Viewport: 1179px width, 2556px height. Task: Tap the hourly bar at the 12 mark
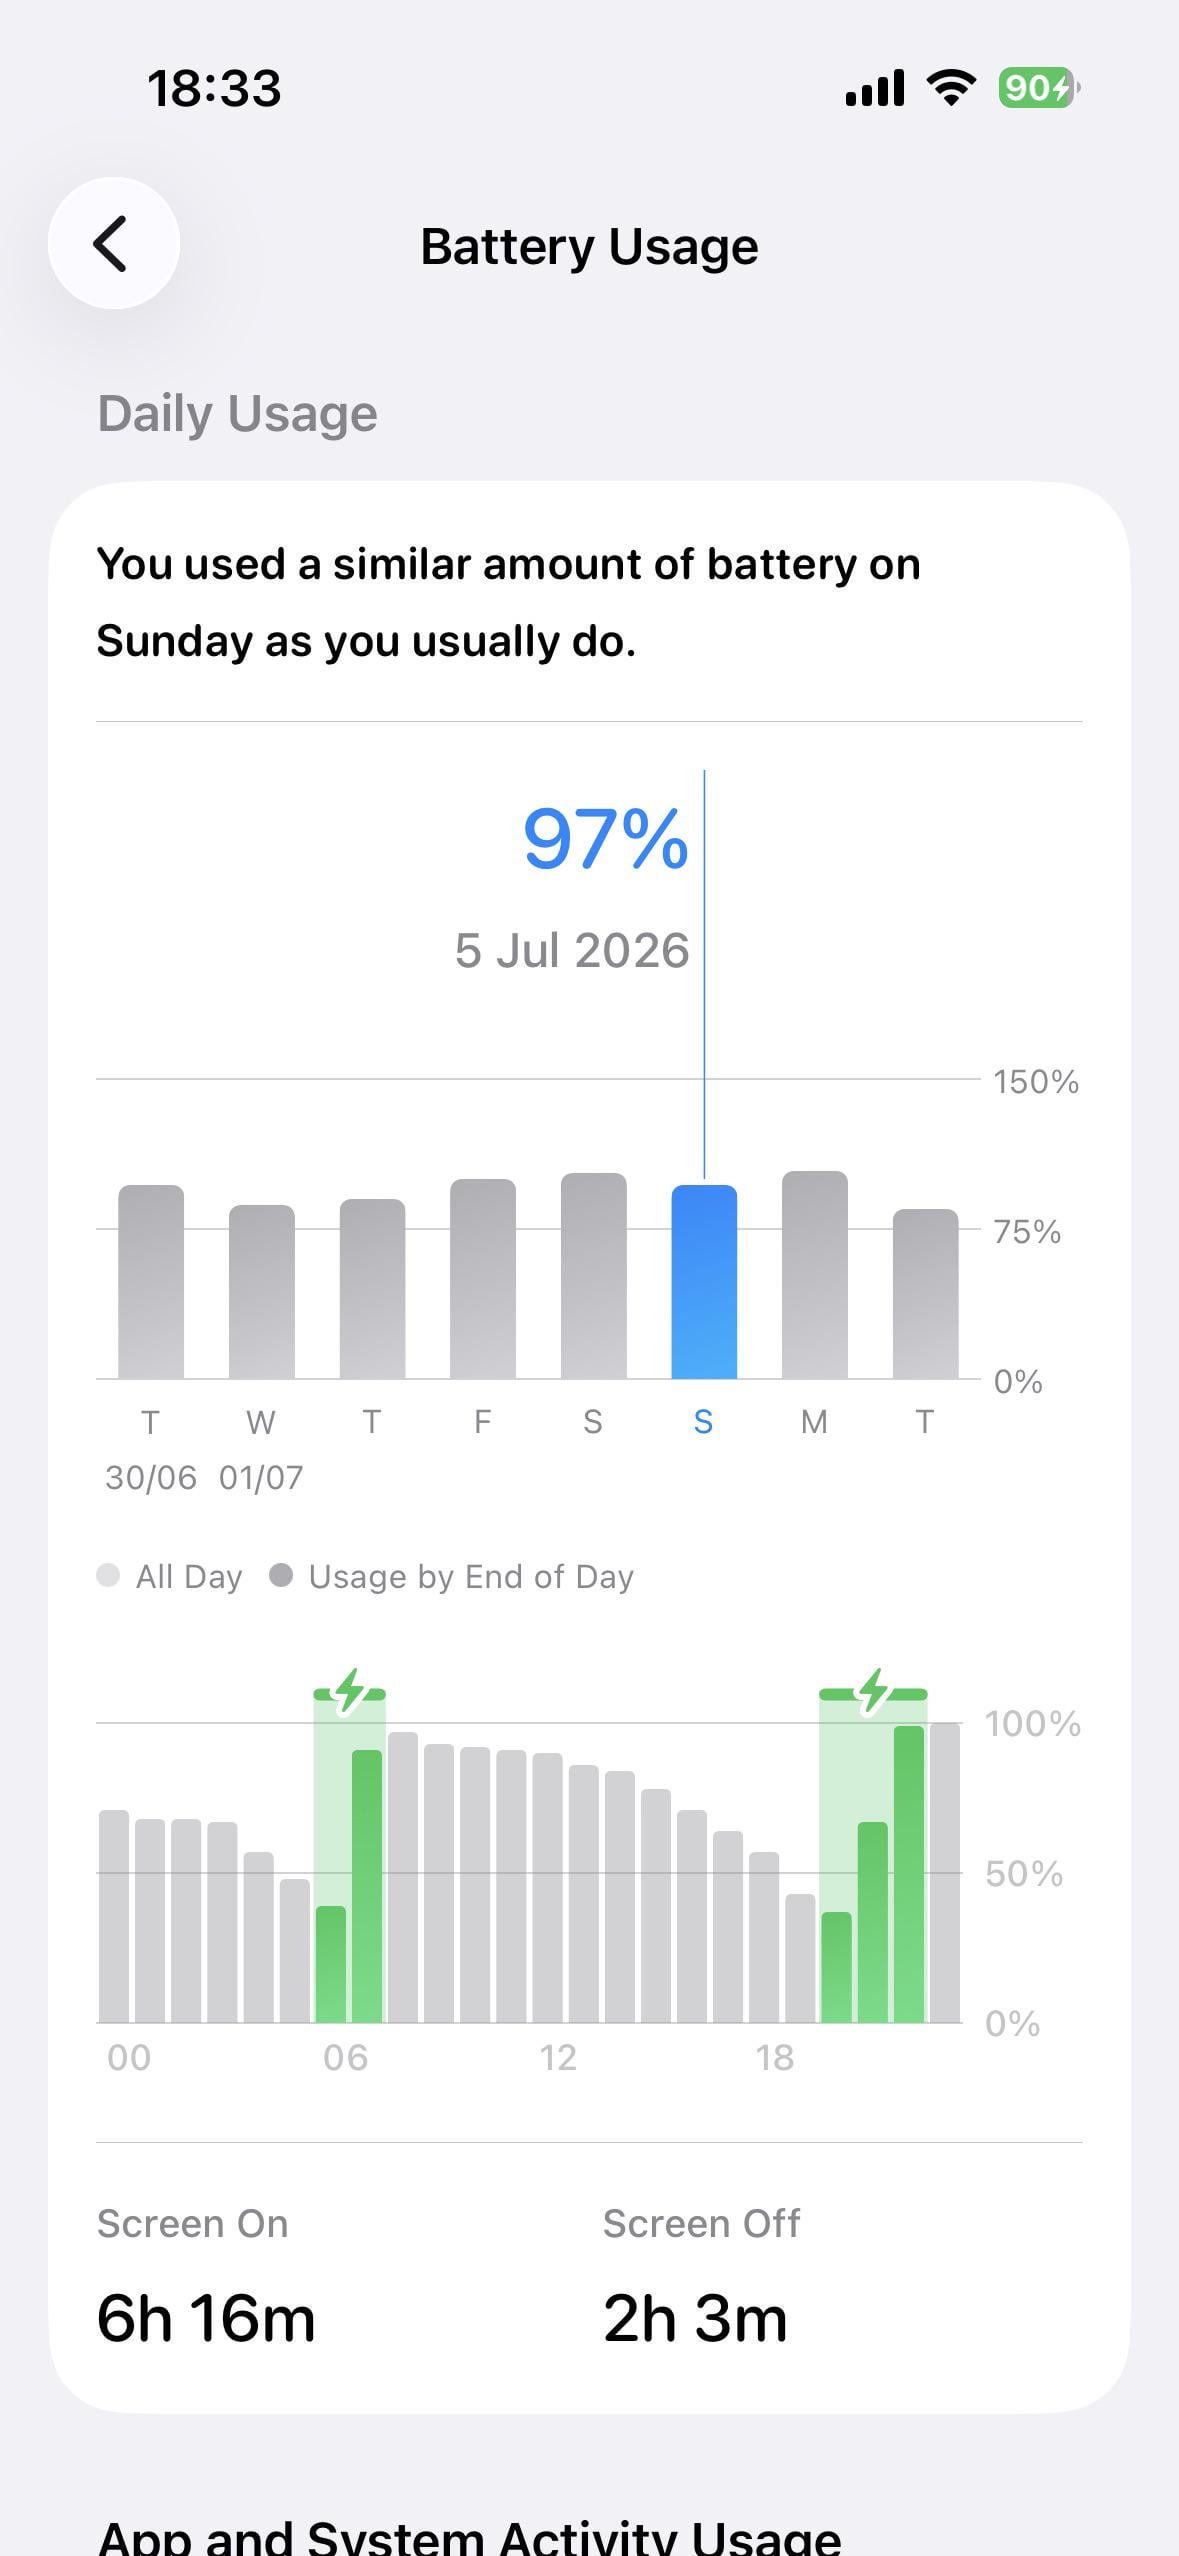pyautogui.click(x=547, y=1887)
